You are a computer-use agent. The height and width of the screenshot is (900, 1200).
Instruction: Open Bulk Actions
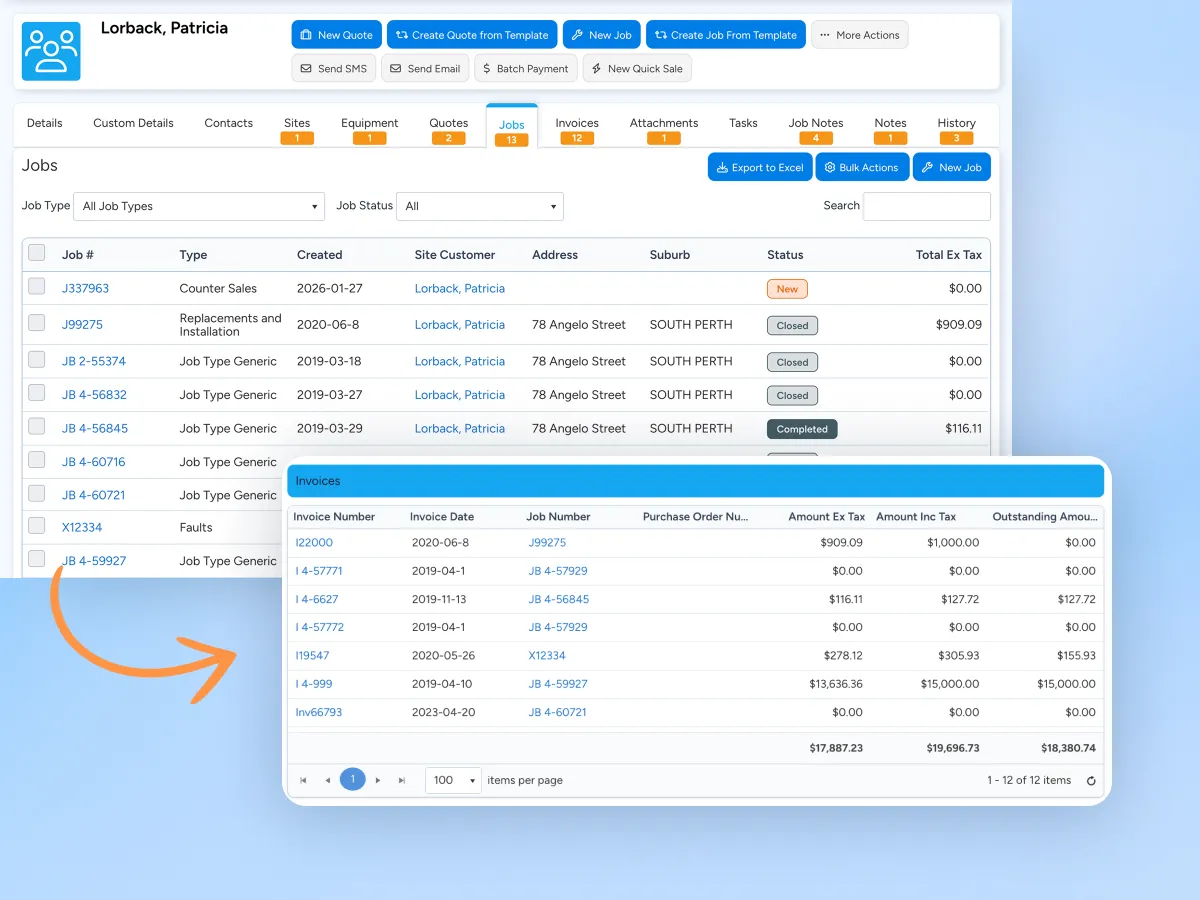(x=862, y=167)
